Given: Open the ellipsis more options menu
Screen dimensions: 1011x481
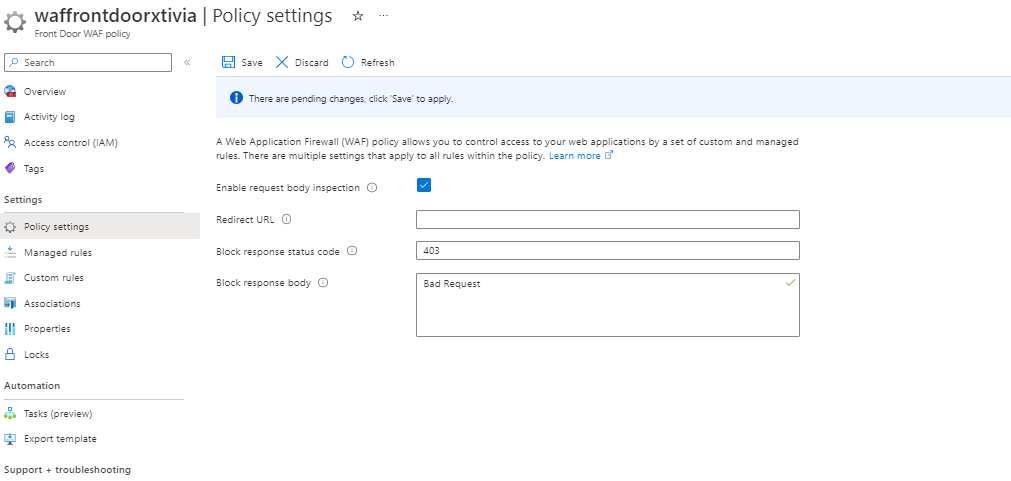Looking at the screenshot, I should pos(383,16).
